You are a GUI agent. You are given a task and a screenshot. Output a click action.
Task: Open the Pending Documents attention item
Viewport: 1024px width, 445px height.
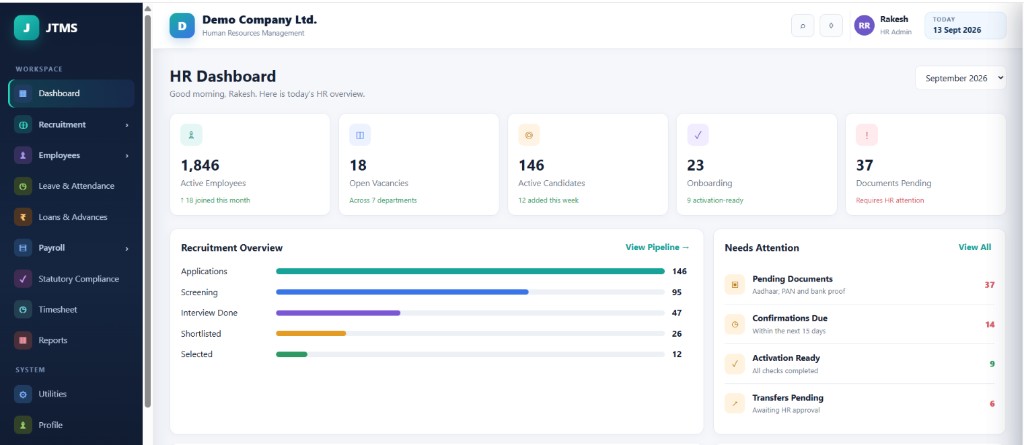859,285
